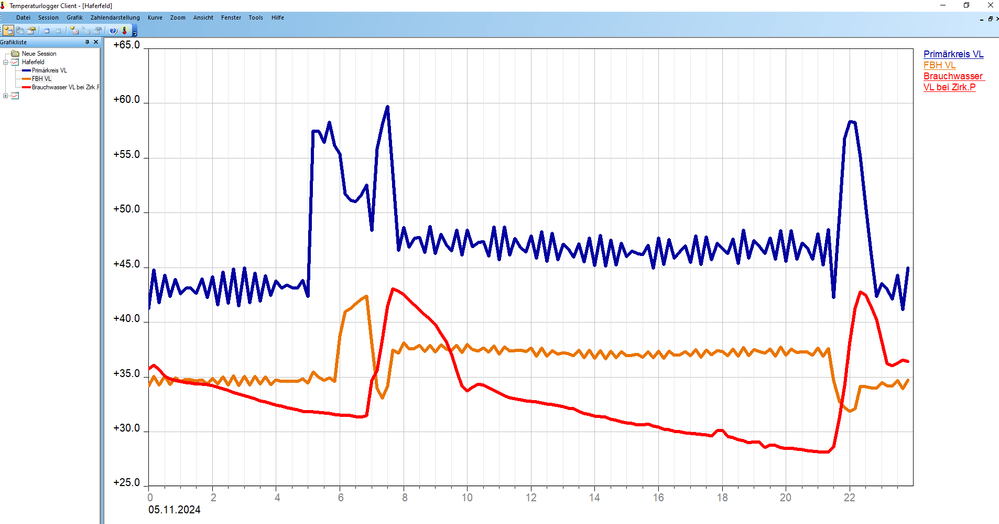Viewport: 999px width, 524px height.
Task: Click the blue help question mark icon
Action: pyautogui.click(x=113, y=30)
